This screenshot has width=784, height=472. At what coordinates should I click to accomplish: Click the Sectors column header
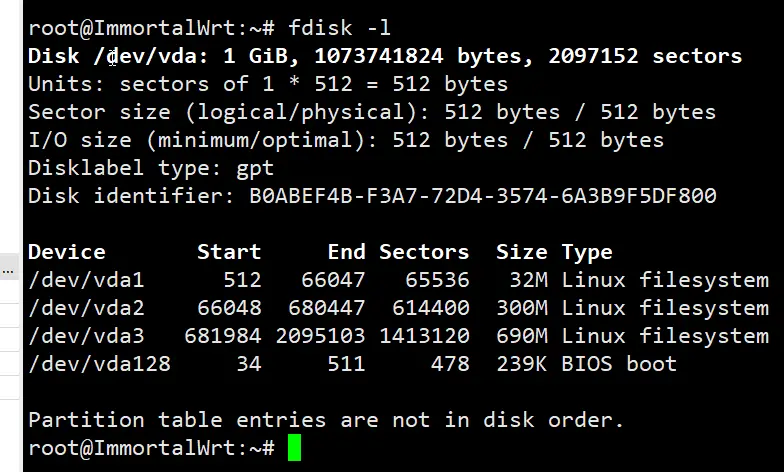[x=424, y=252]
